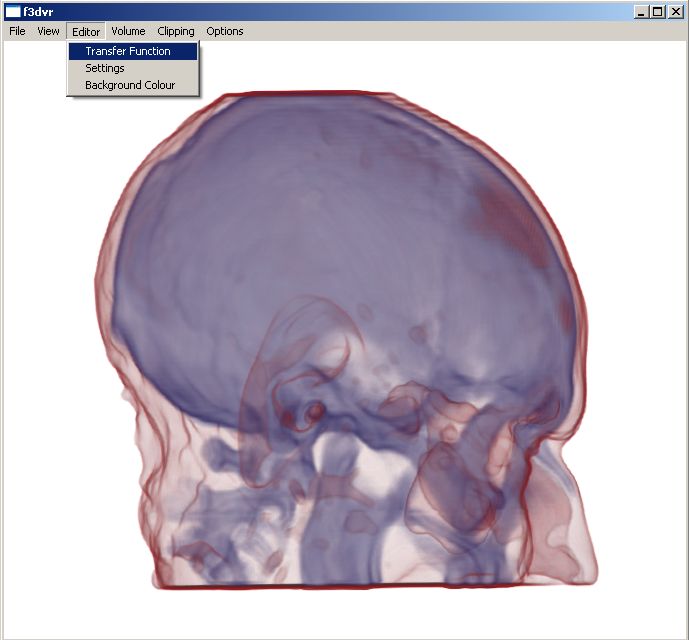Open the View menu
Image resolution: width=689 pixels, height=640 pixels.
[x=48, y=31]
